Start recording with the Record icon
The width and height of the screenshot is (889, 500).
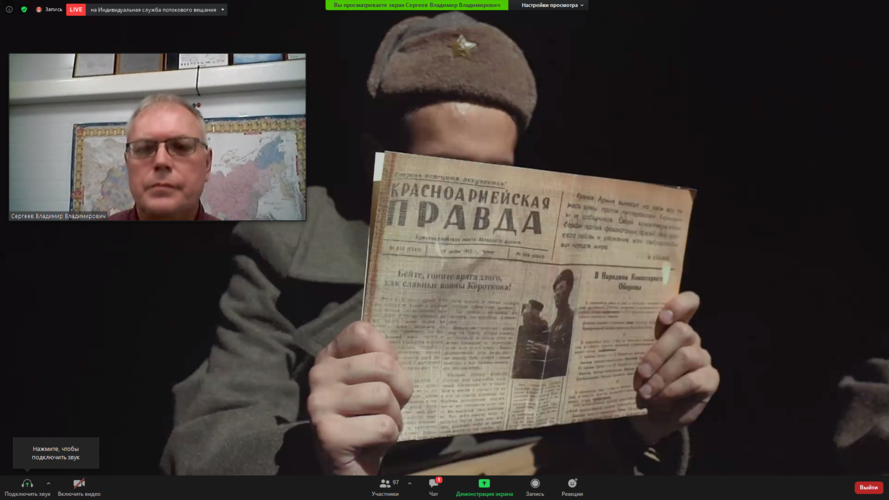coord(535,483)
